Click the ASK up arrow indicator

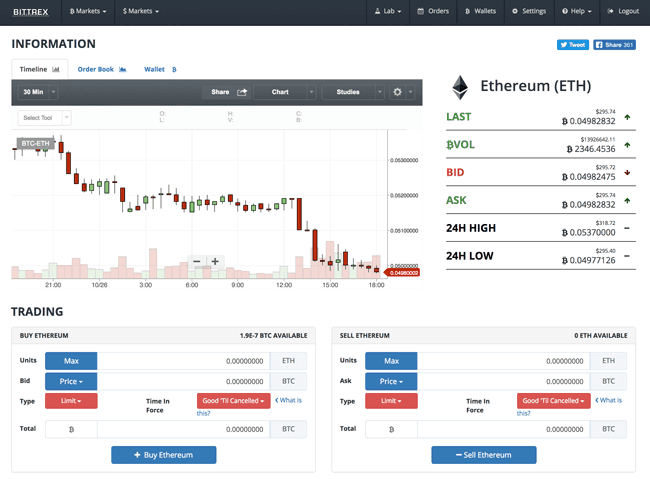point(627,201)
